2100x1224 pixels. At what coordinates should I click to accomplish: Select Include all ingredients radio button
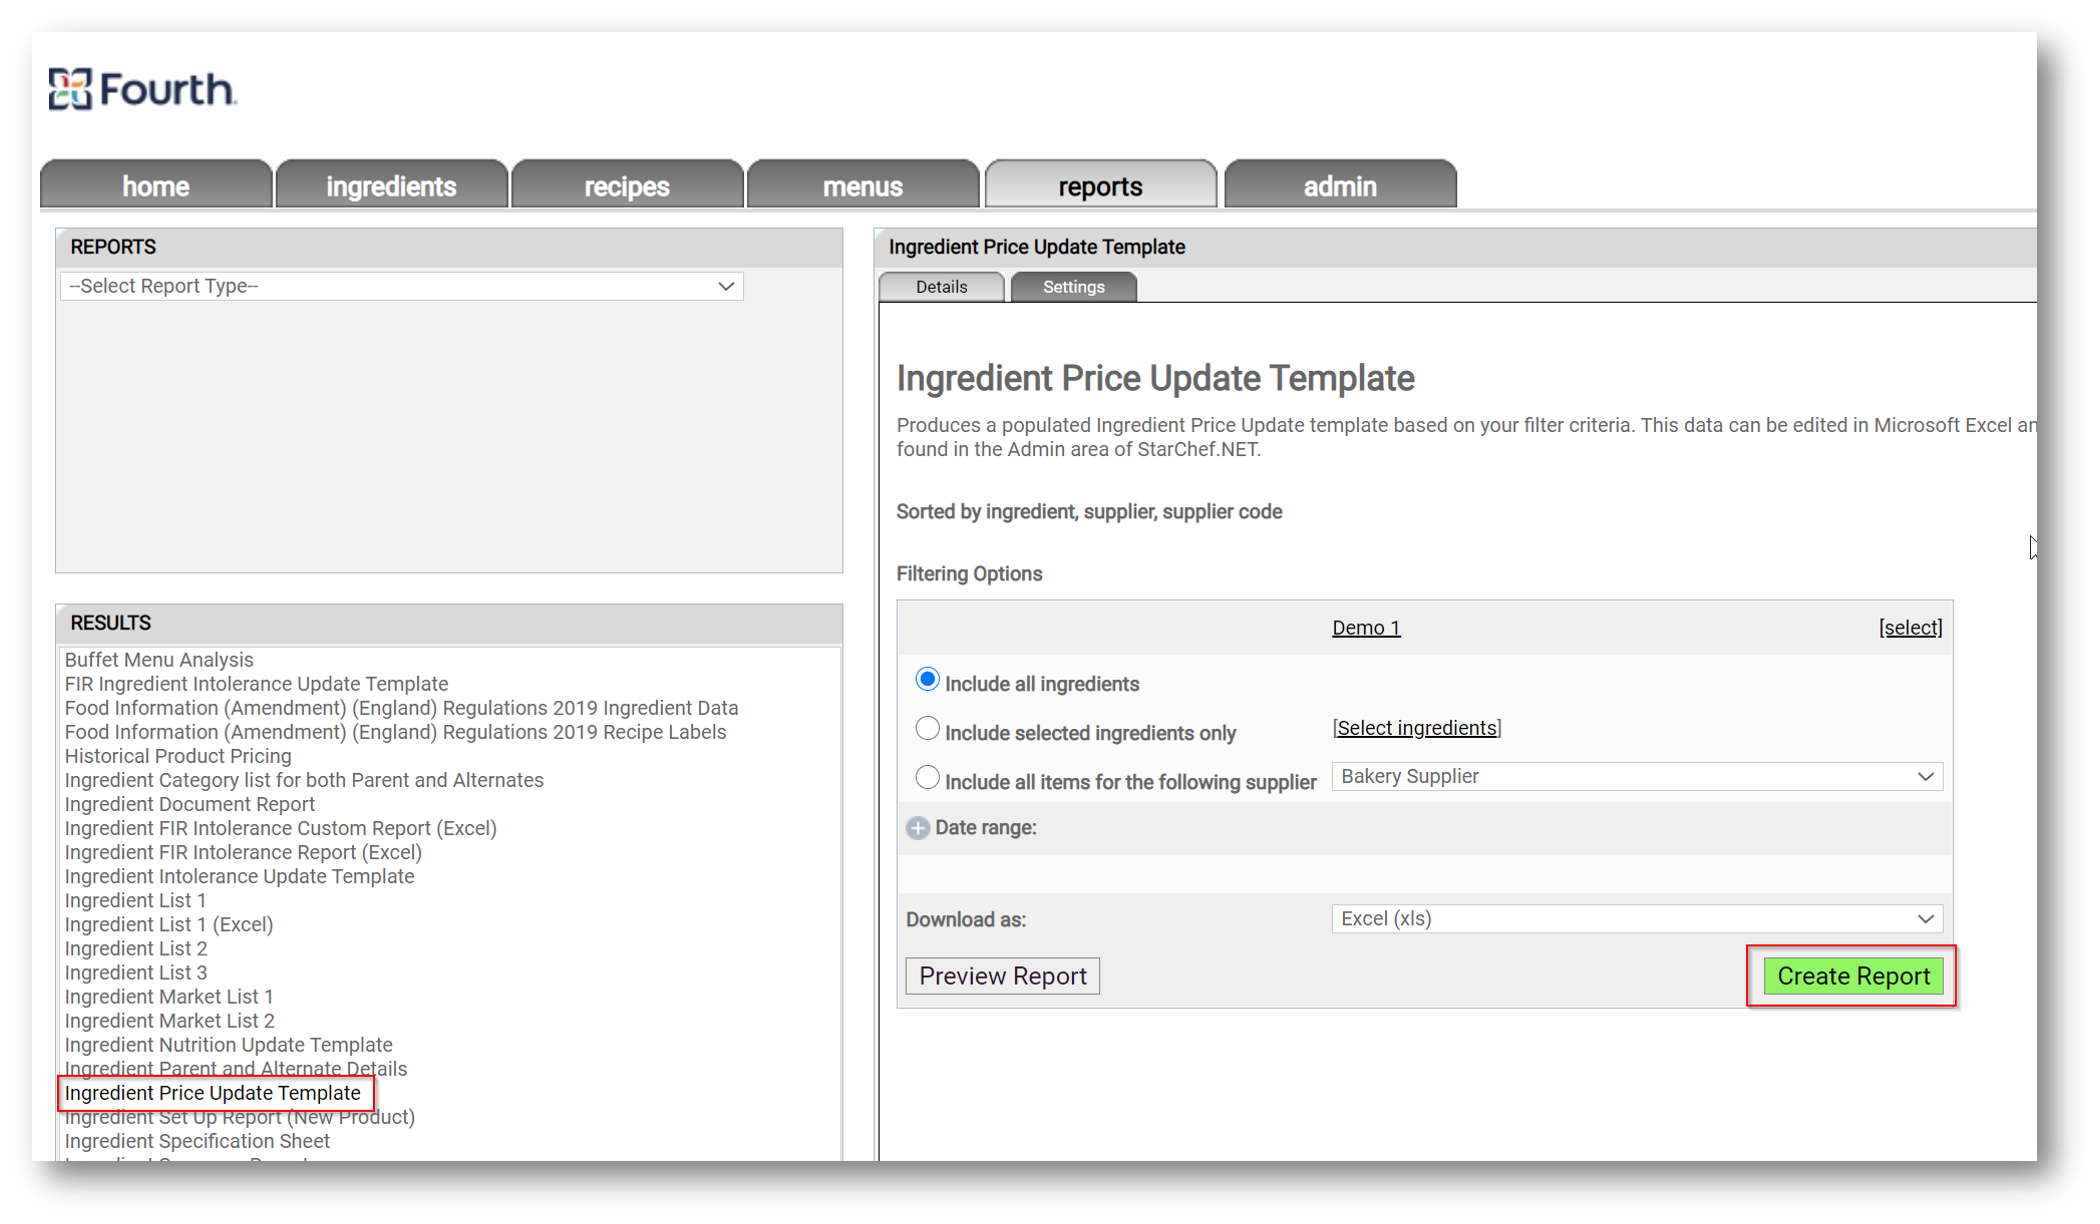point(927,680)
